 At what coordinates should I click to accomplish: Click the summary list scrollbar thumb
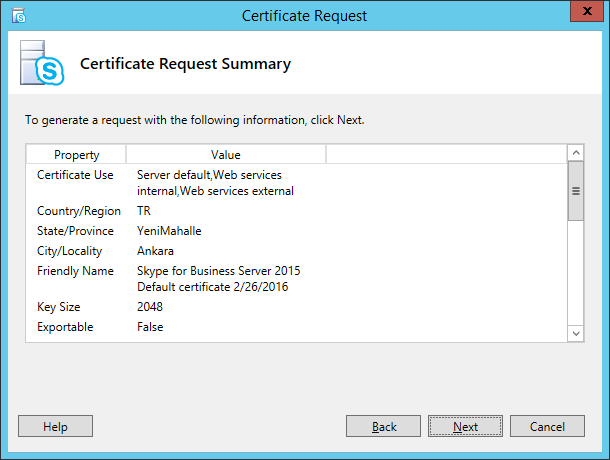576,191
